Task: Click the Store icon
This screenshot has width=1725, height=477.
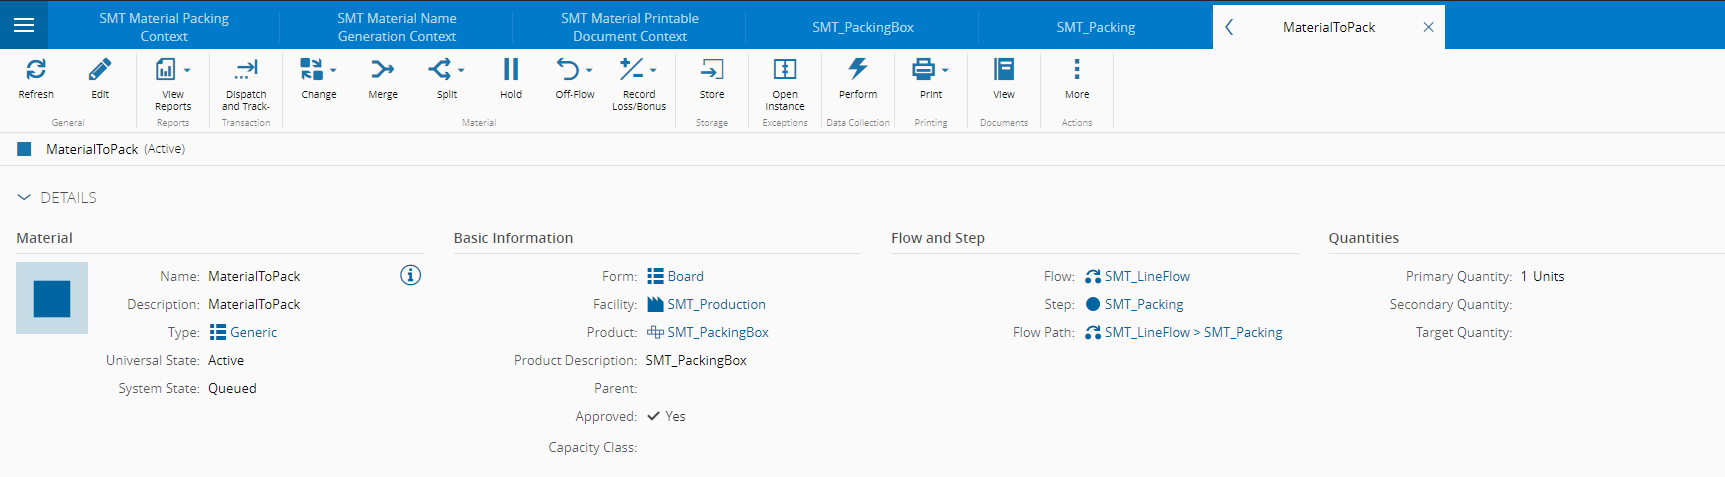Action: 712,70
